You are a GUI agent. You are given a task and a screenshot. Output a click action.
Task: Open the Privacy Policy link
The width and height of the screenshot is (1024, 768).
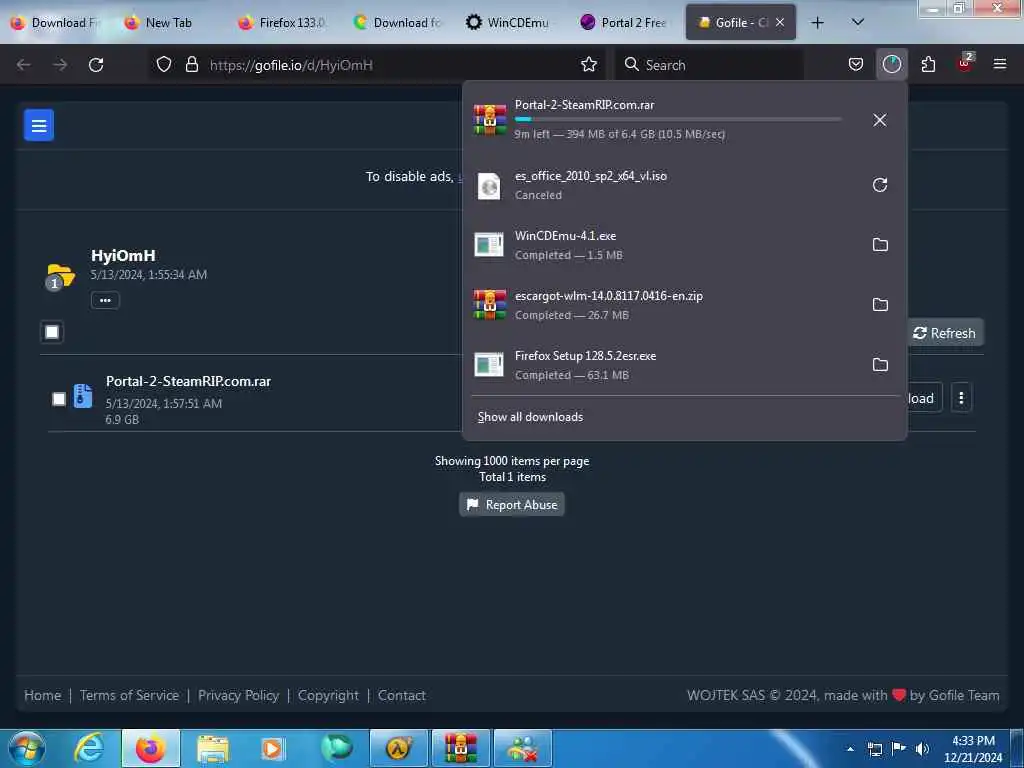tap(238, 696)
